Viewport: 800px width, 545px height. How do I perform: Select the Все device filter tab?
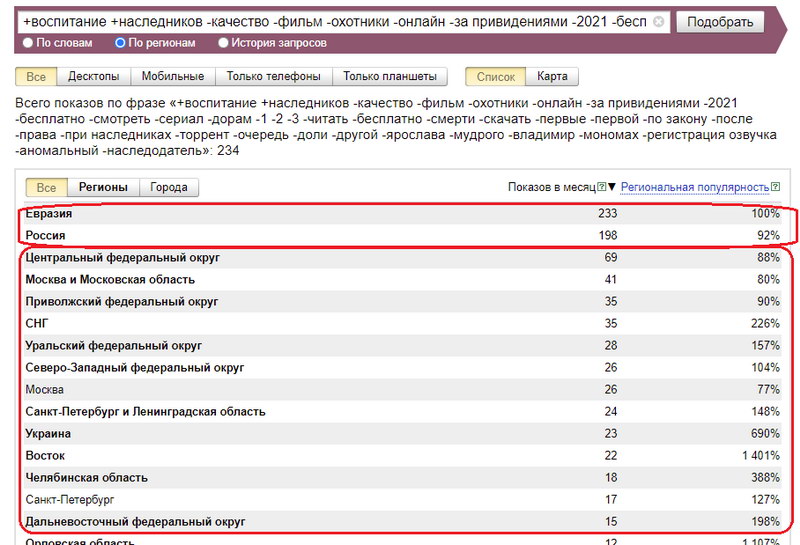36,76
